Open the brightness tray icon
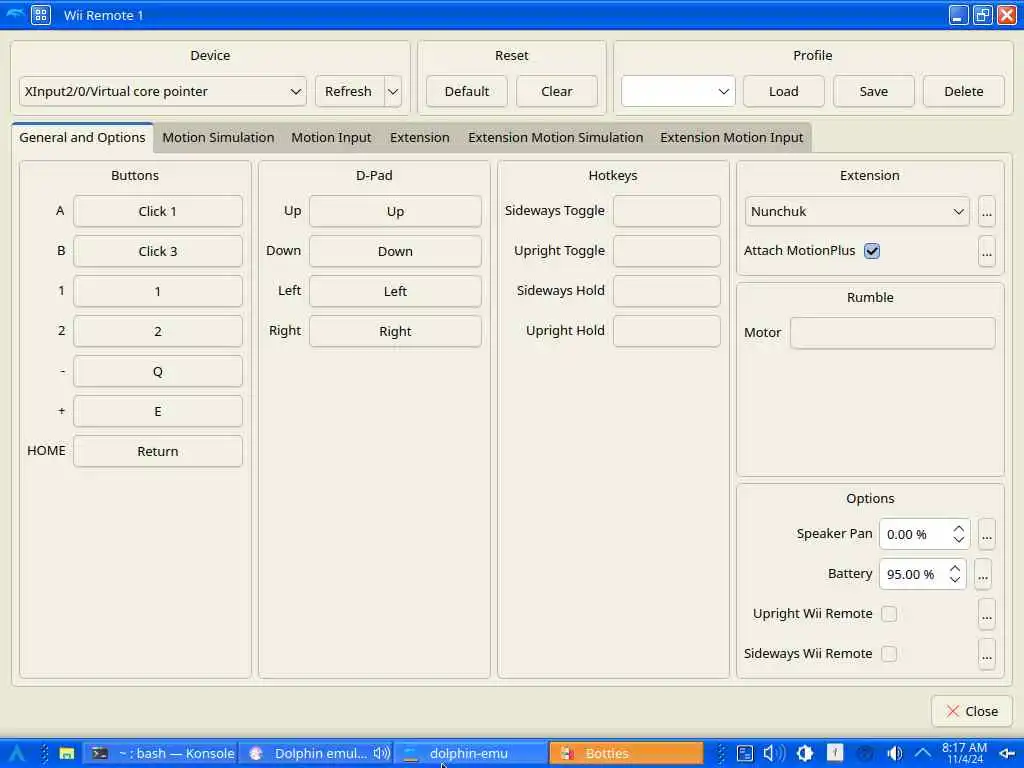The width and height of the screenshot is (1024, 768). click(x=805, y=753)
